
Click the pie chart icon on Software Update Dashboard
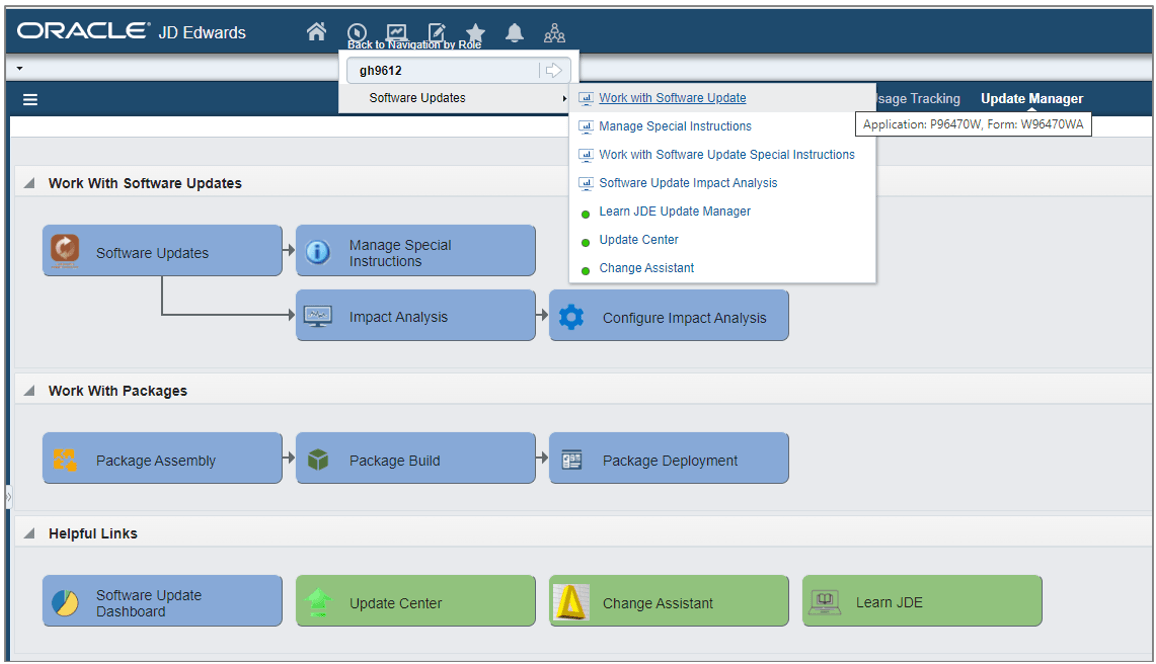65,603
